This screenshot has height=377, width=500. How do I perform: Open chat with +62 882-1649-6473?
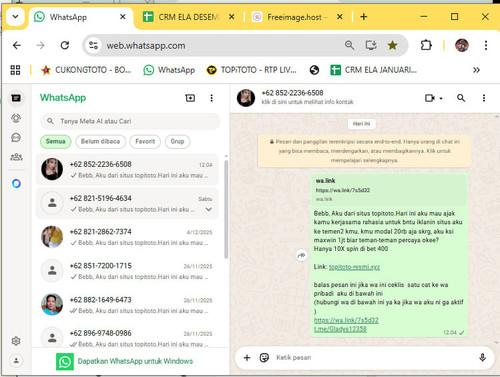point(127,305)
